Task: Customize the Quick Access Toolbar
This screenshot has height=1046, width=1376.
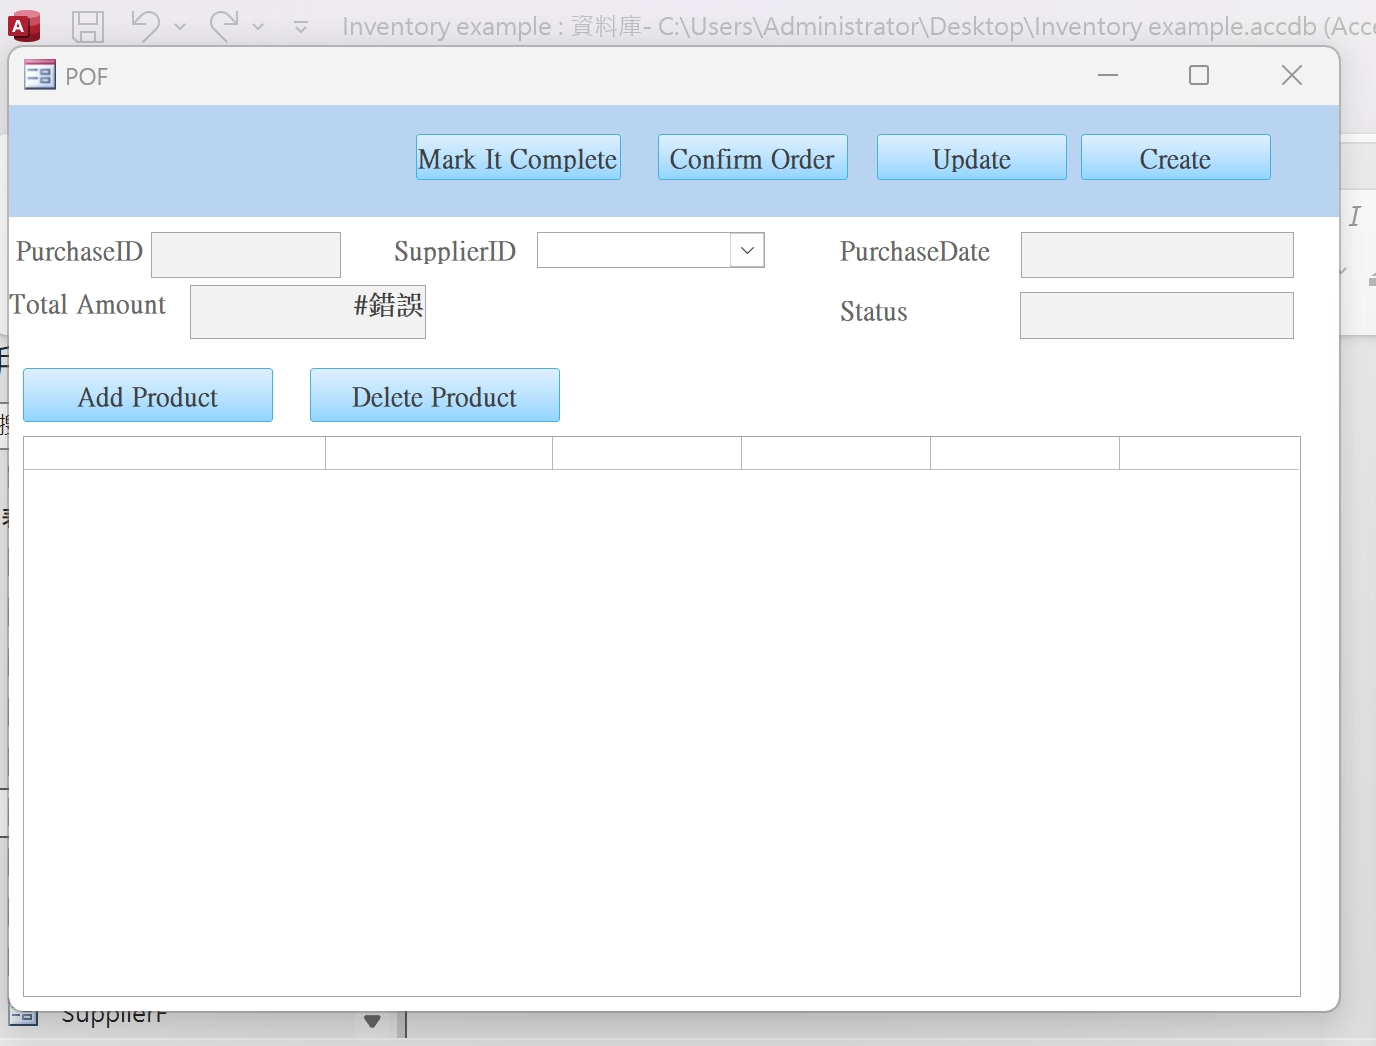Action: coord(301,27)
